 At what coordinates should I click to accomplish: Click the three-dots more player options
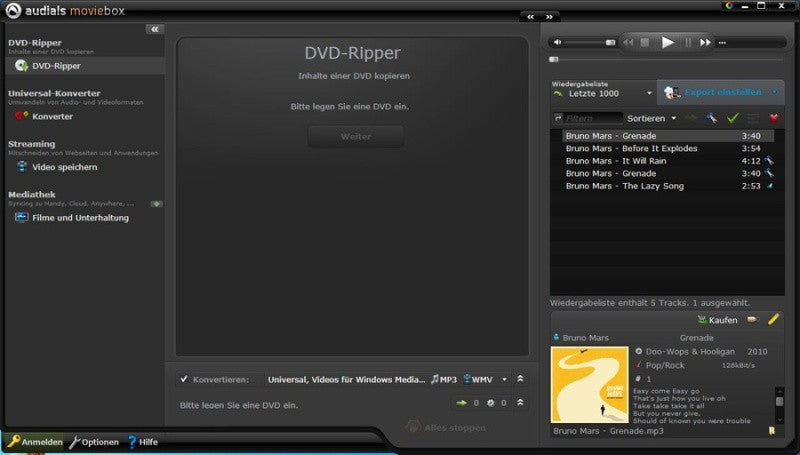(722, 43)
